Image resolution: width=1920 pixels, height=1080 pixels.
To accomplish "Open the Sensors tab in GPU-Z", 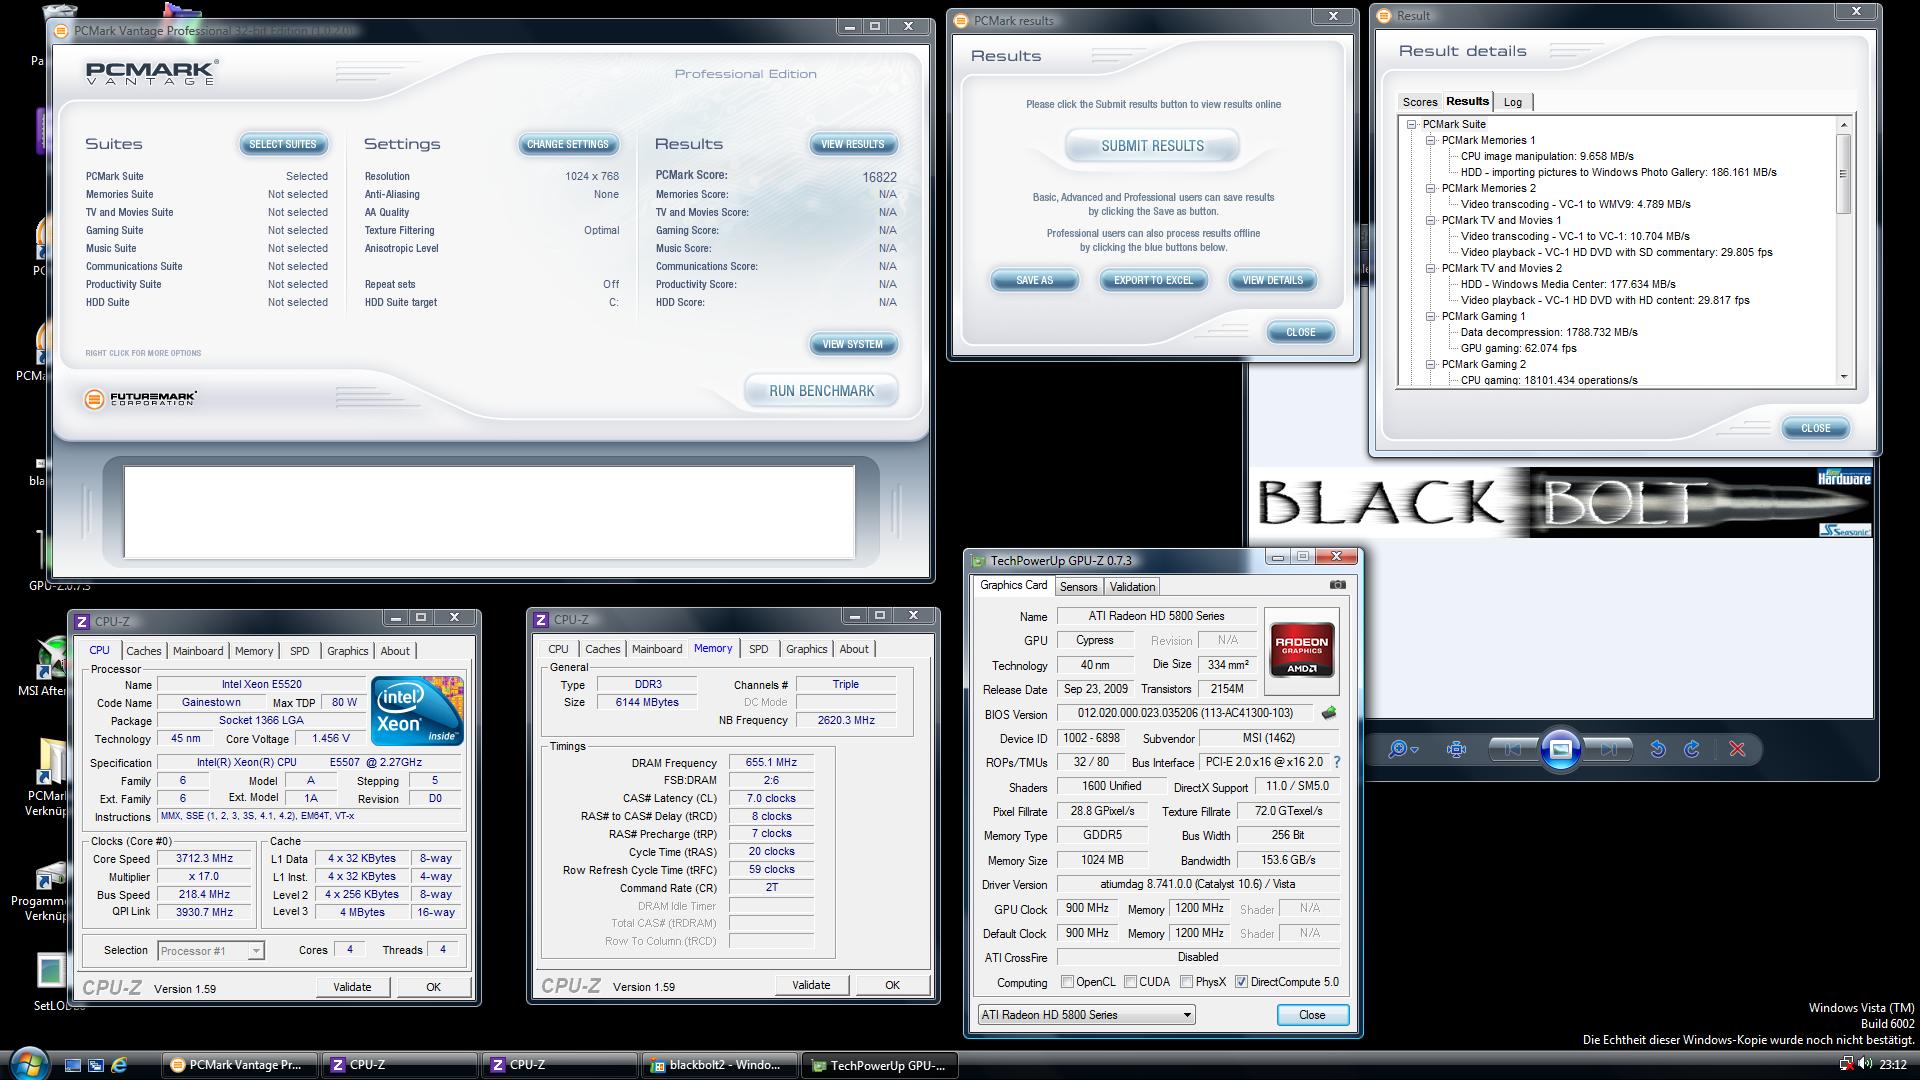I will 1078,587.
